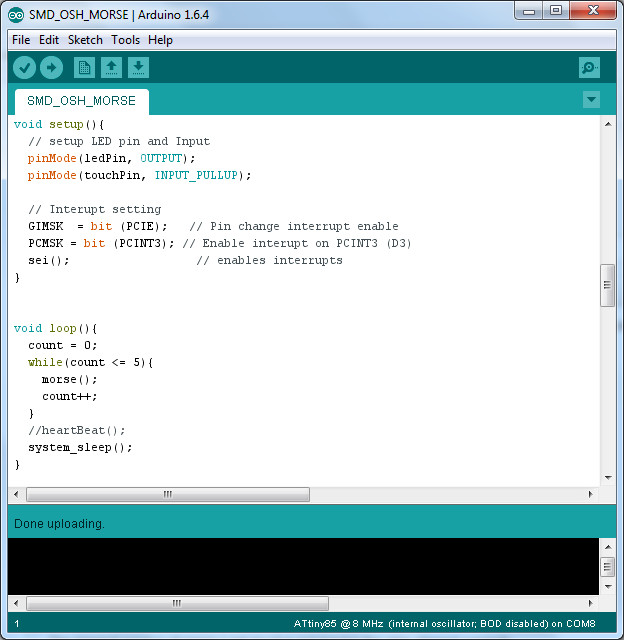
Task: Minimize the Arduino window
Action: pos(529,11)
